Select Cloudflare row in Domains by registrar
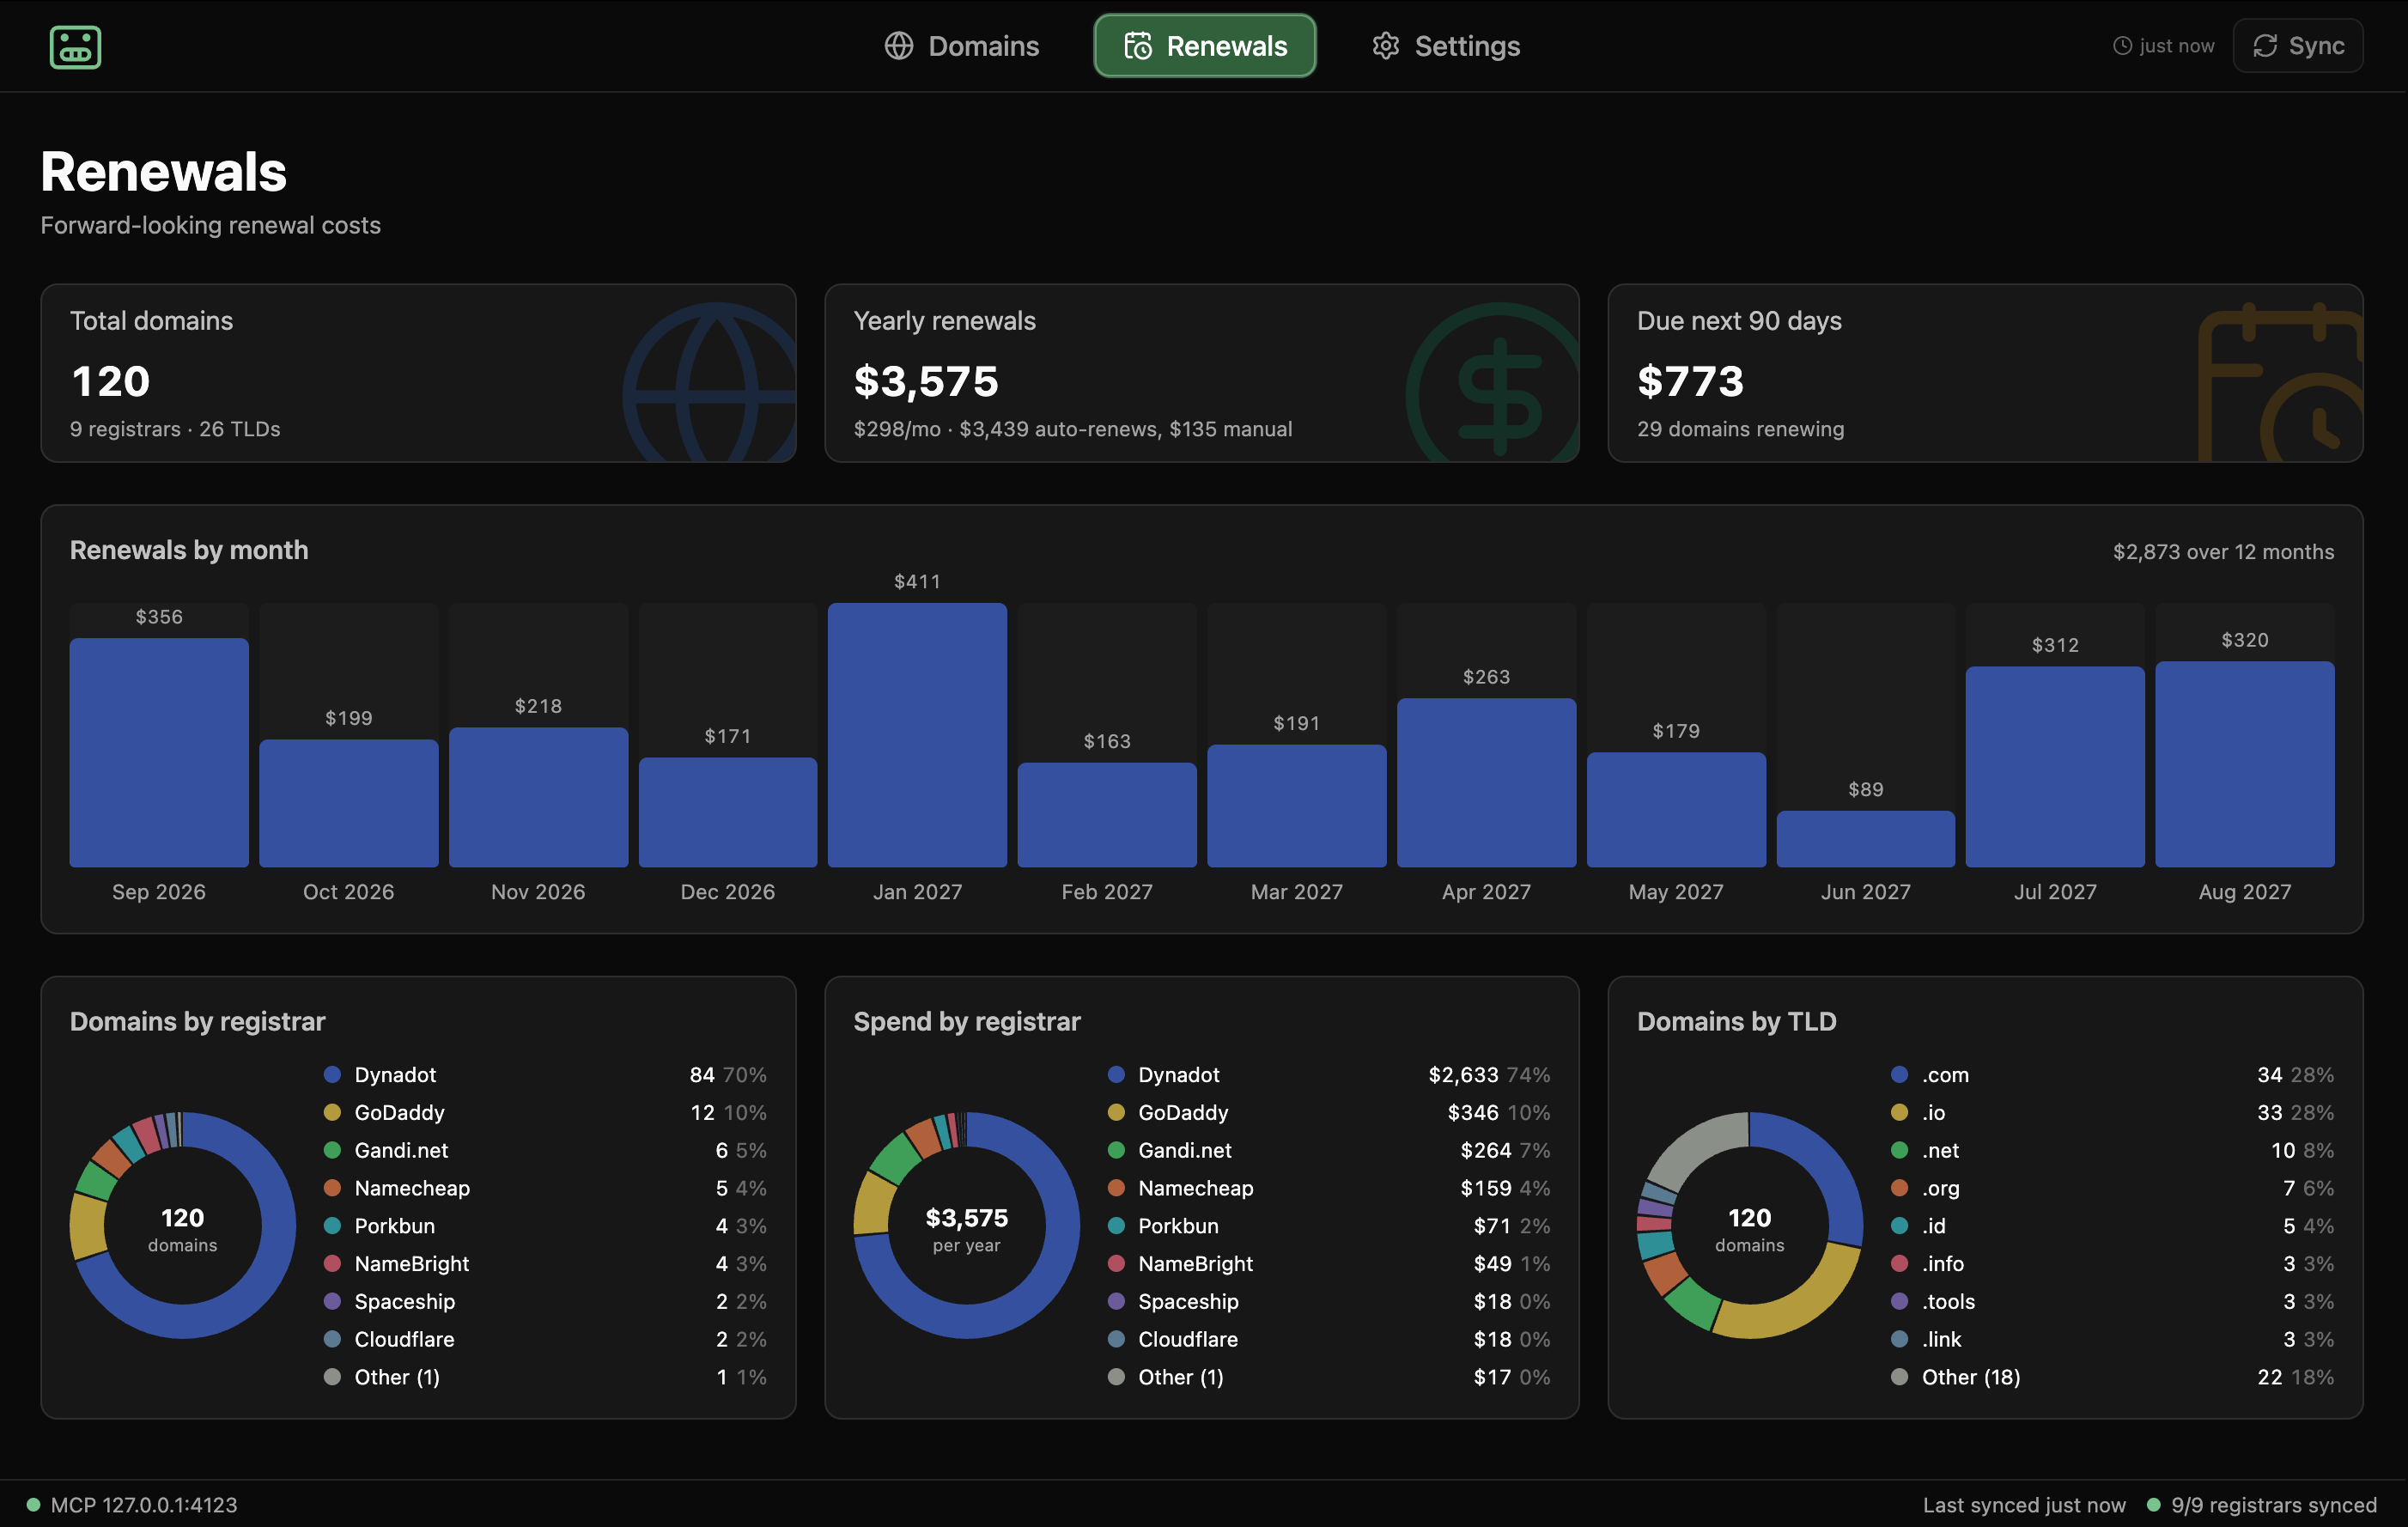Image resolution: width=2408 pixels, height=1527 pixels. pos(545,1339)
